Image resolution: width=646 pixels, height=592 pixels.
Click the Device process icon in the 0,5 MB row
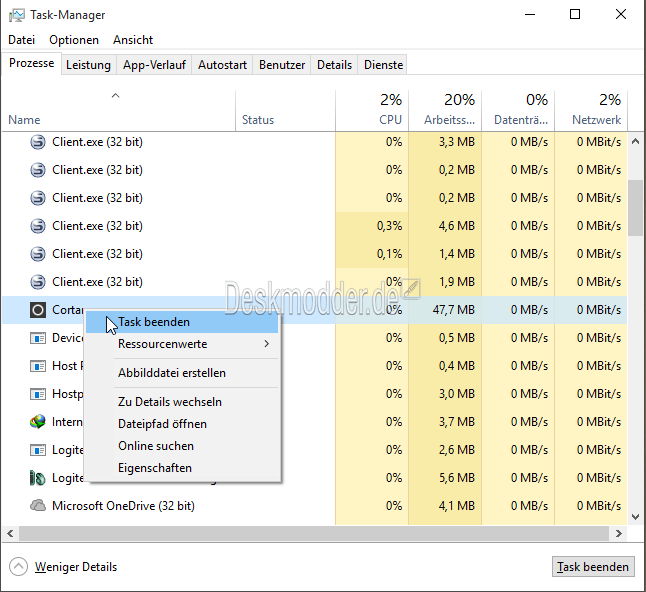38,338
